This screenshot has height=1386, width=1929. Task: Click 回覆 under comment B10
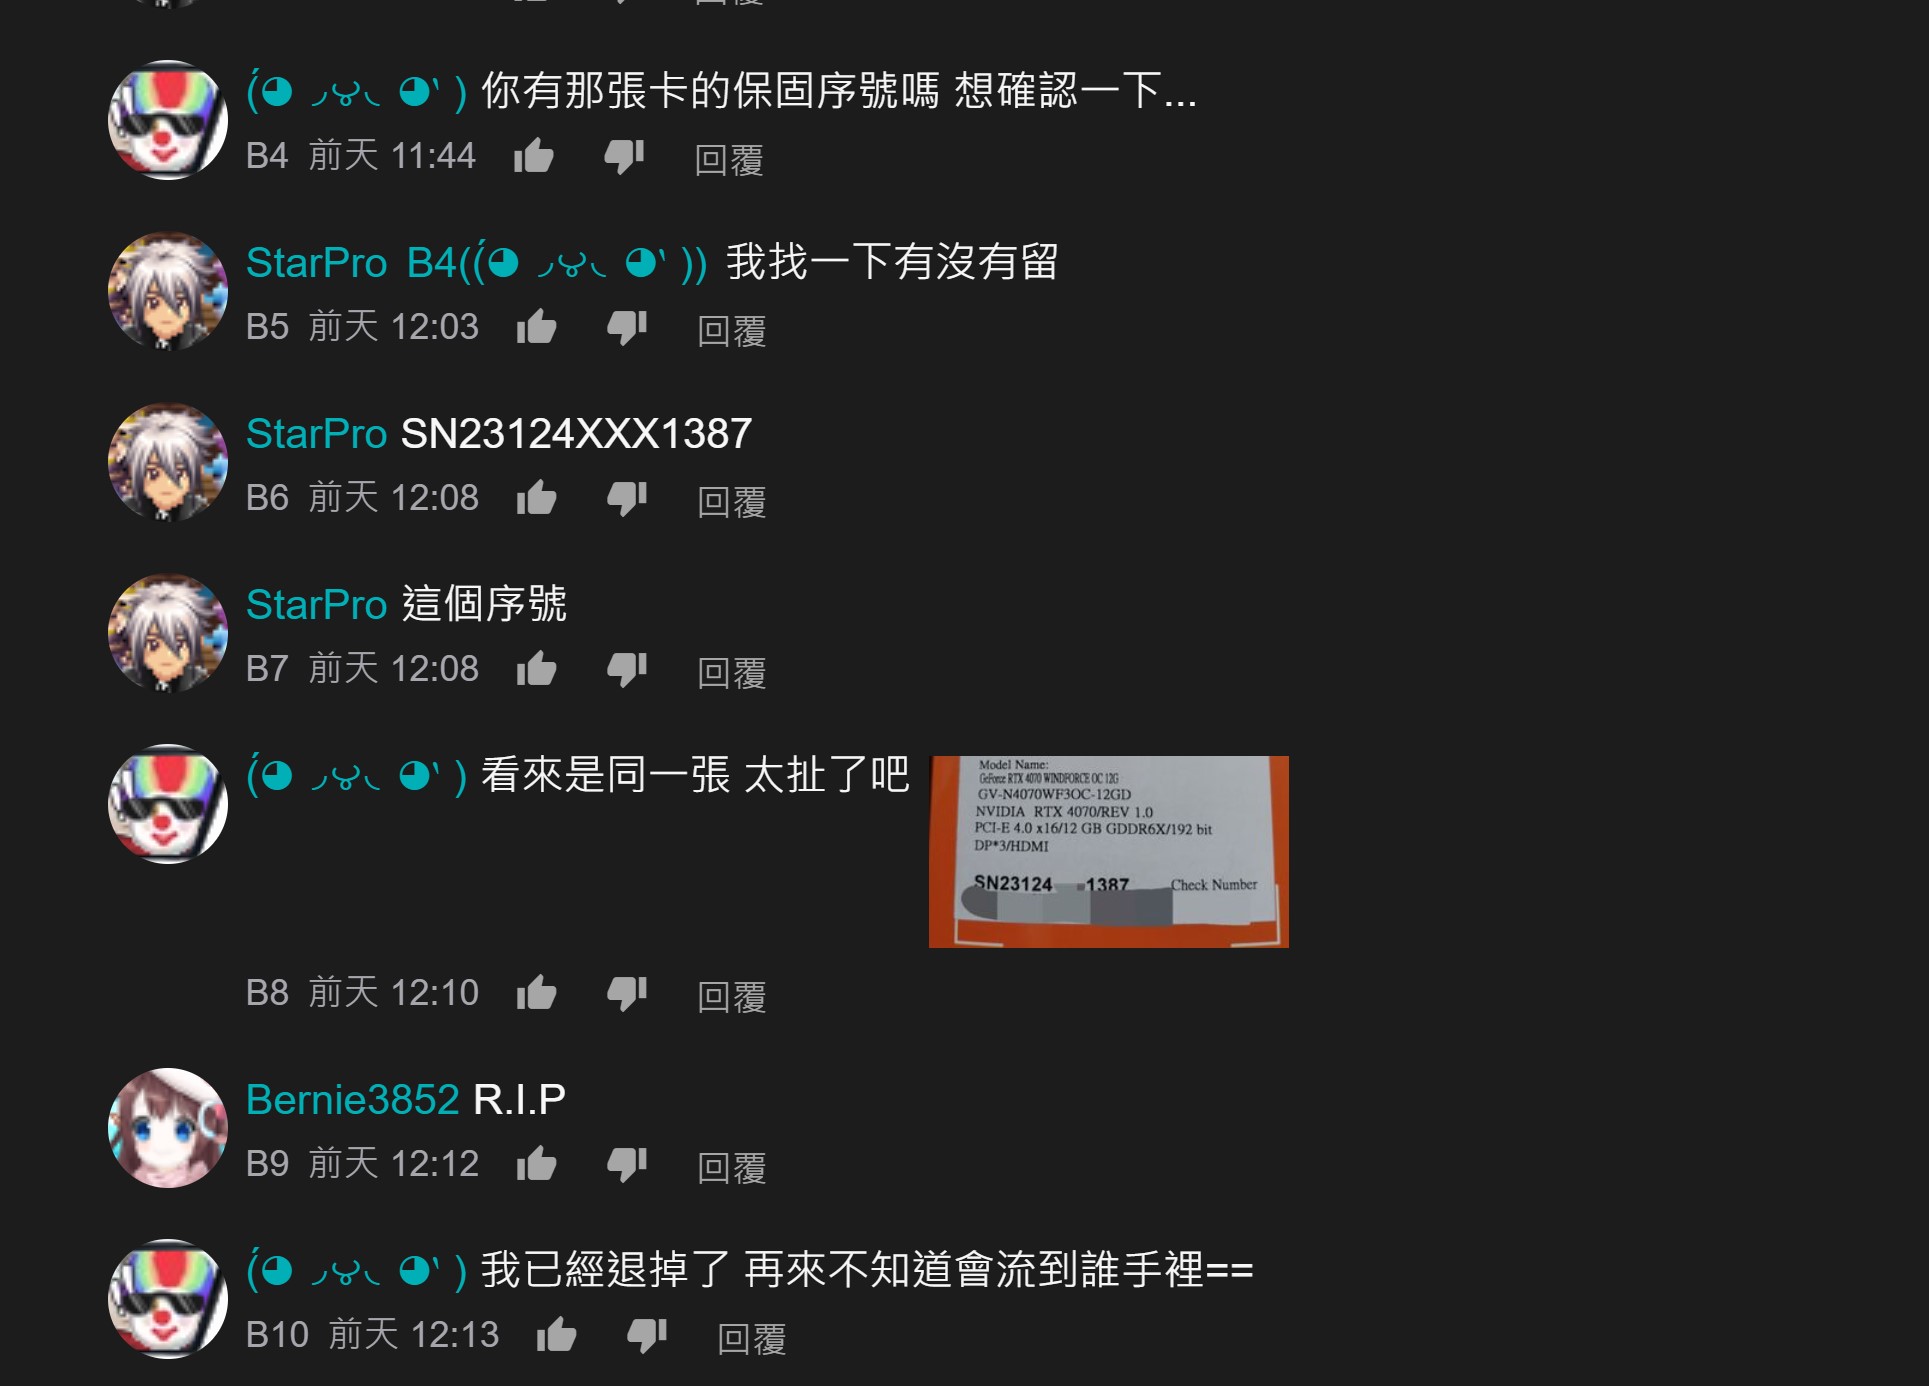pyautogui.click(x=752, y=1338)
